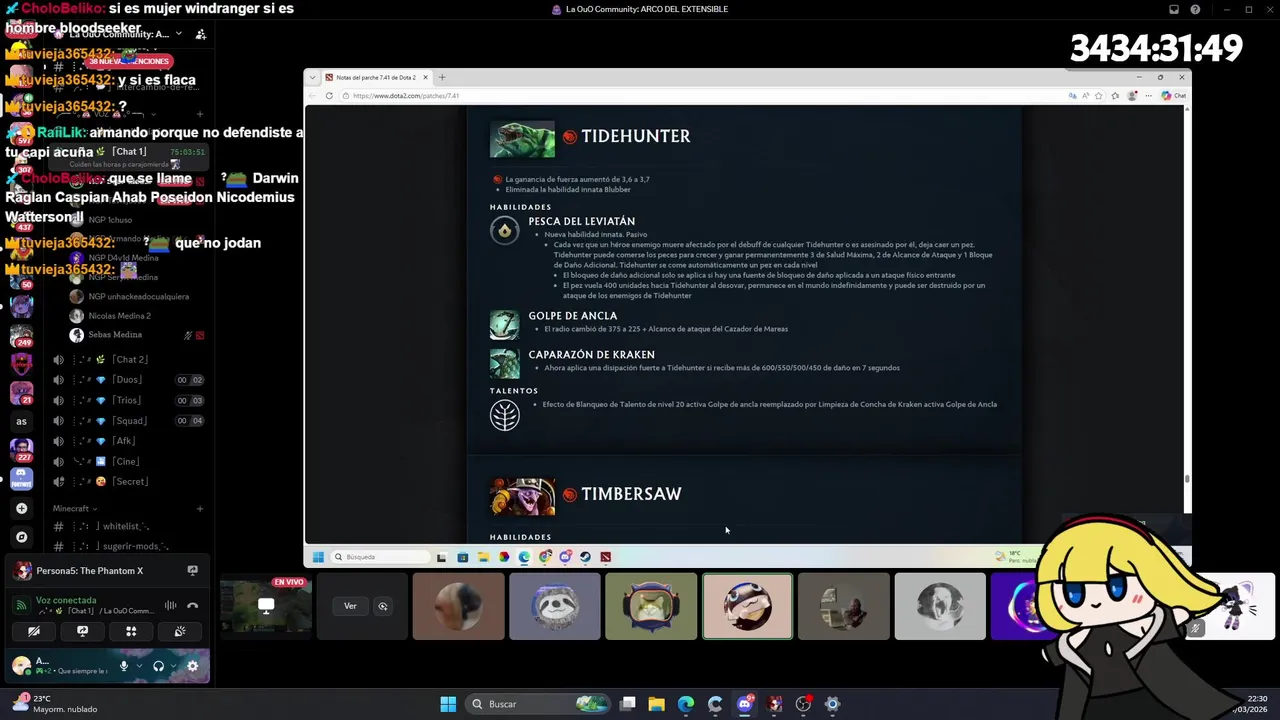
Task: Open Discord from the Windows taskbar
Action: pyautogui.click(x=744, y=704)
